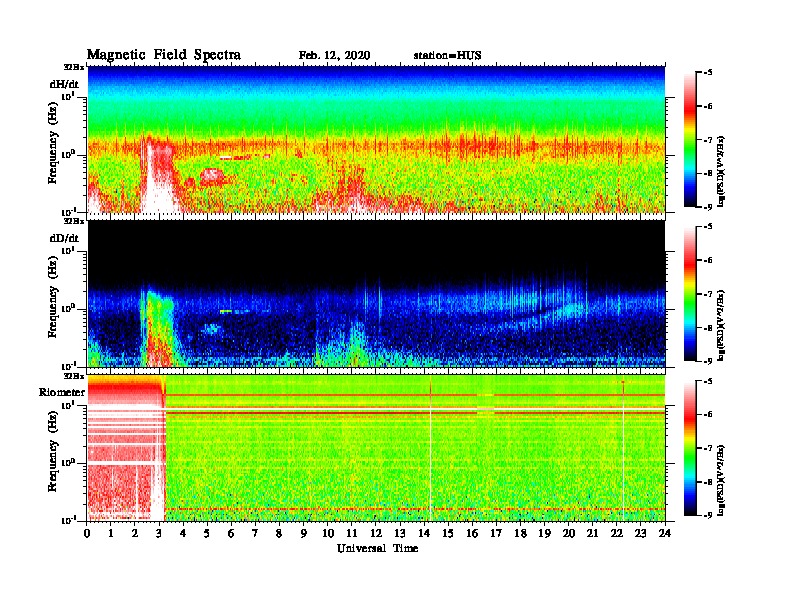Click the "Magnetic Field Spectra" title

(164, 55)
